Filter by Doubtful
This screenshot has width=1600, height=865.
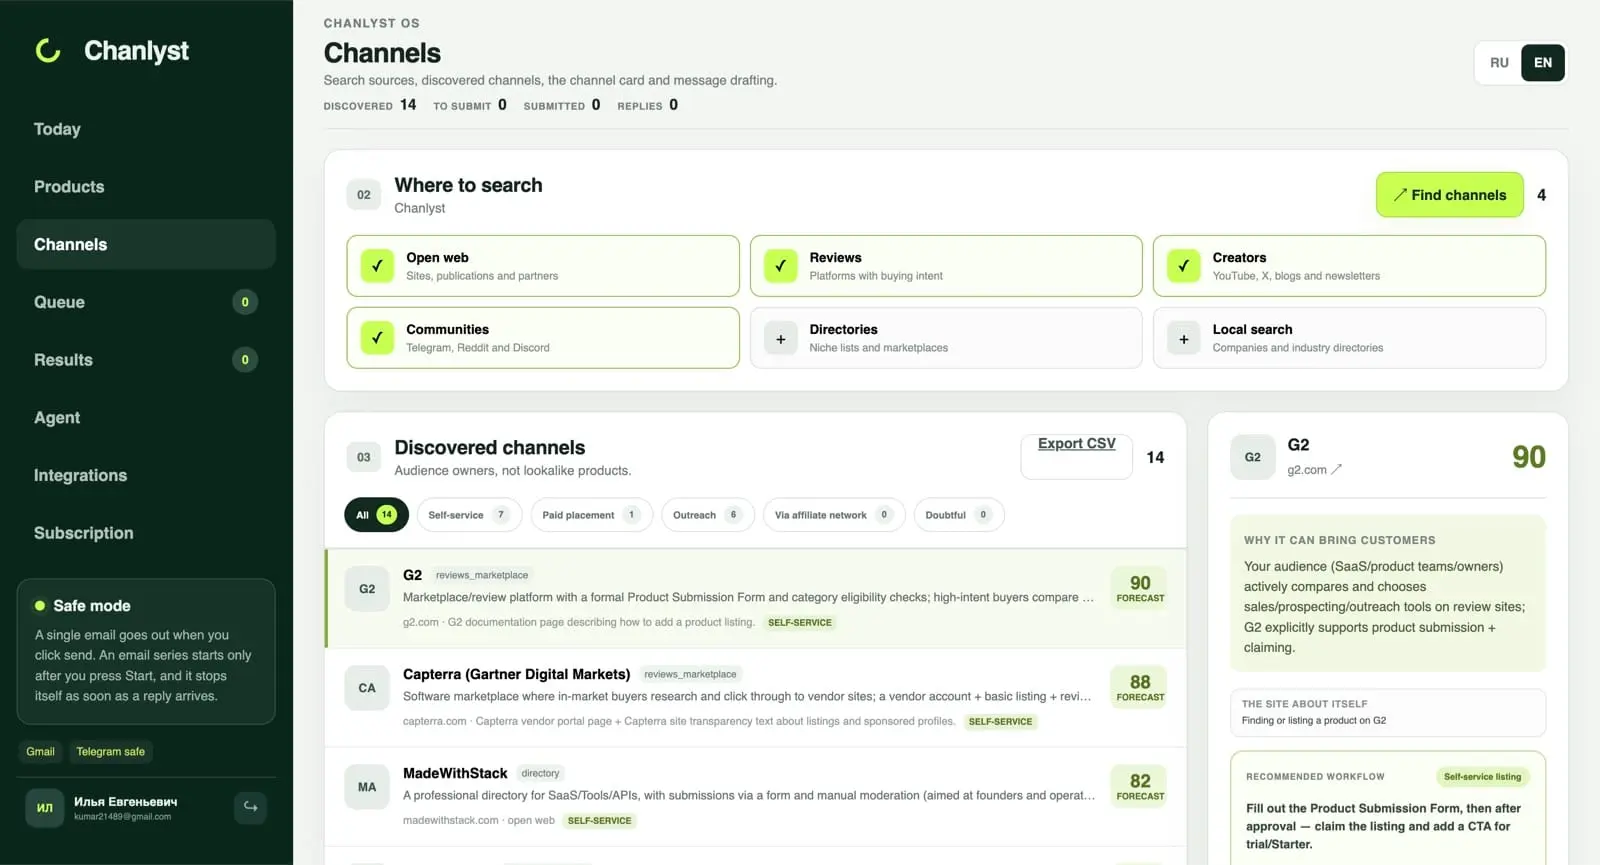click(x=958, y=515)
